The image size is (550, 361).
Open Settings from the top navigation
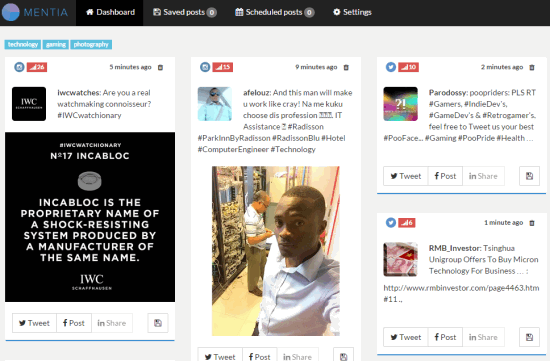click(x=352, y=12)
